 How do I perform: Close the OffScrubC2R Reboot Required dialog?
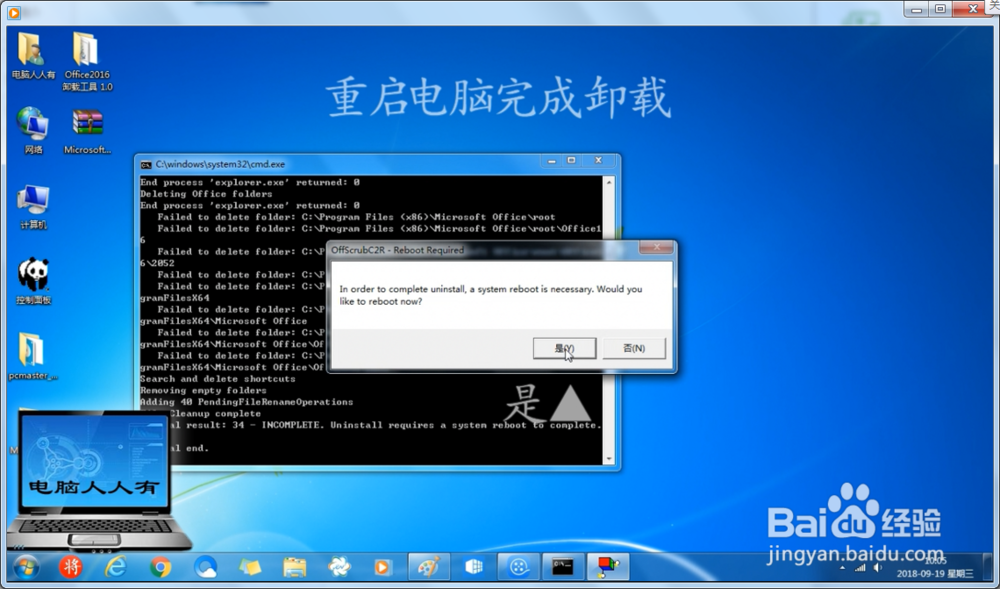pyautogui.click(x=656, y=247)
